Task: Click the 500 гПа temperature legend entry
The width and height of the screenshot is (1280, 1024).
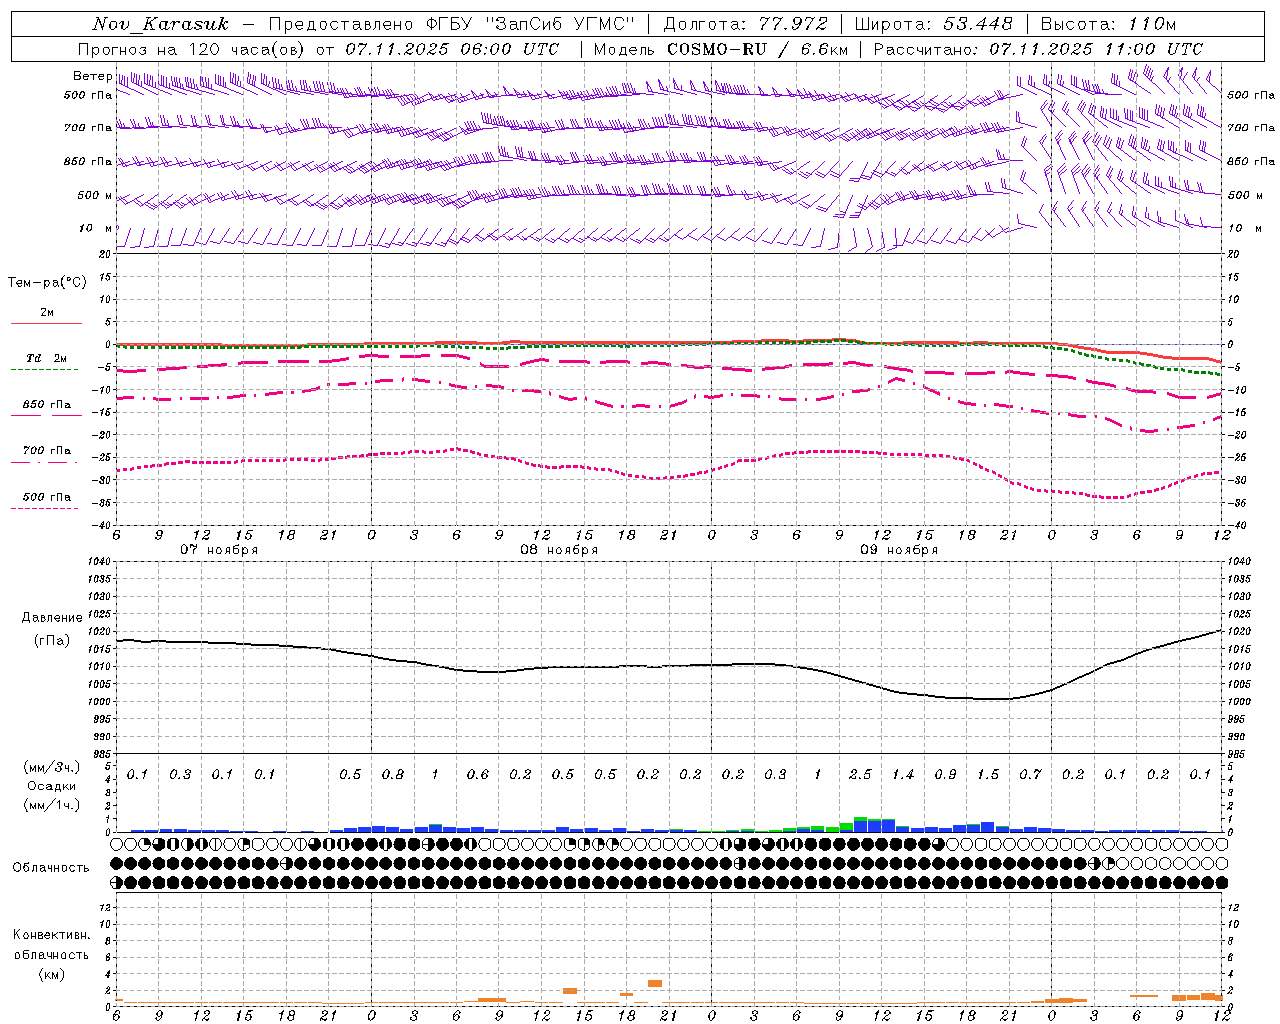Action: (47, 497)
